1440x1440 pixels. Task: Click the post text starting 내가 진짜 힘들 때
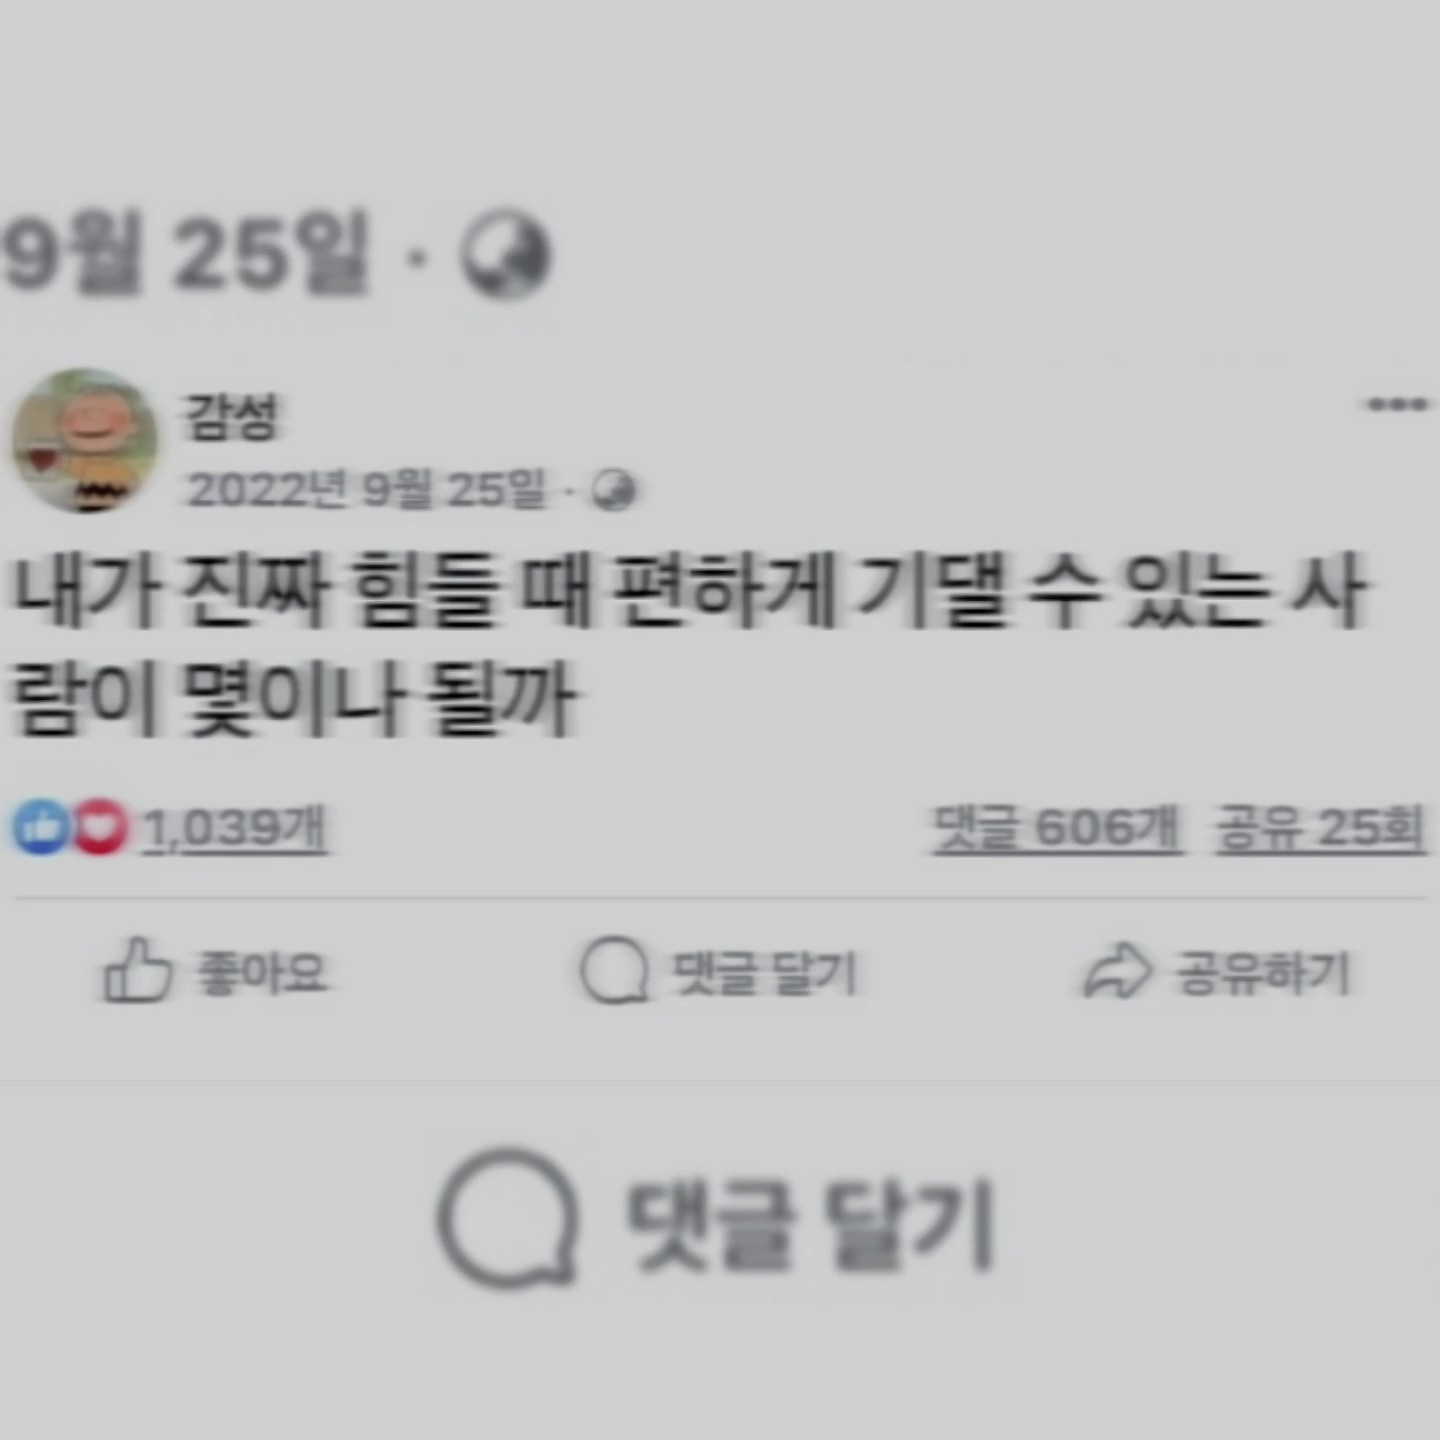tap(688, 645)
